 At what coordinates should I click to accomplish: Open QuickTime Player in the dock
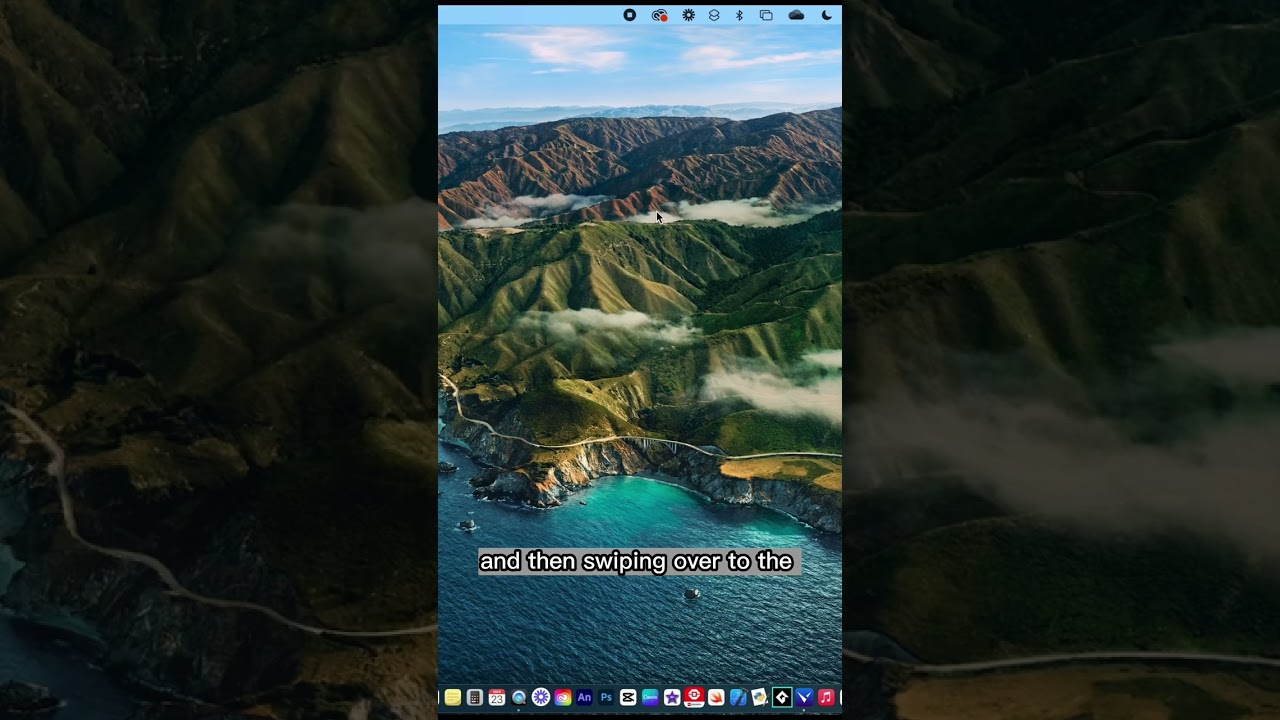519,697
